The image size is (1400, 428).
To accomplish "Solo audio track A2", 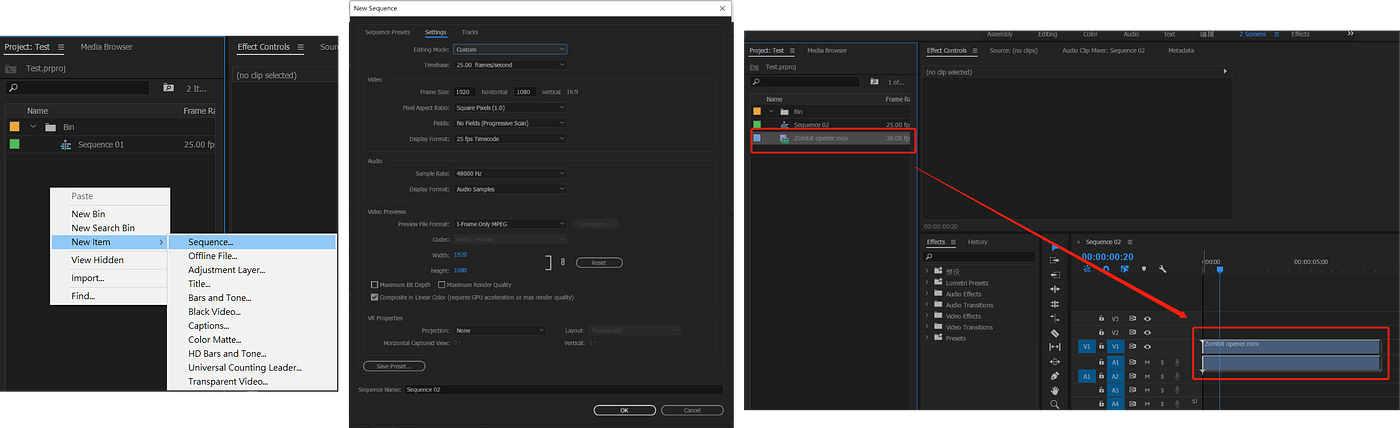I will pos(1162,376).
